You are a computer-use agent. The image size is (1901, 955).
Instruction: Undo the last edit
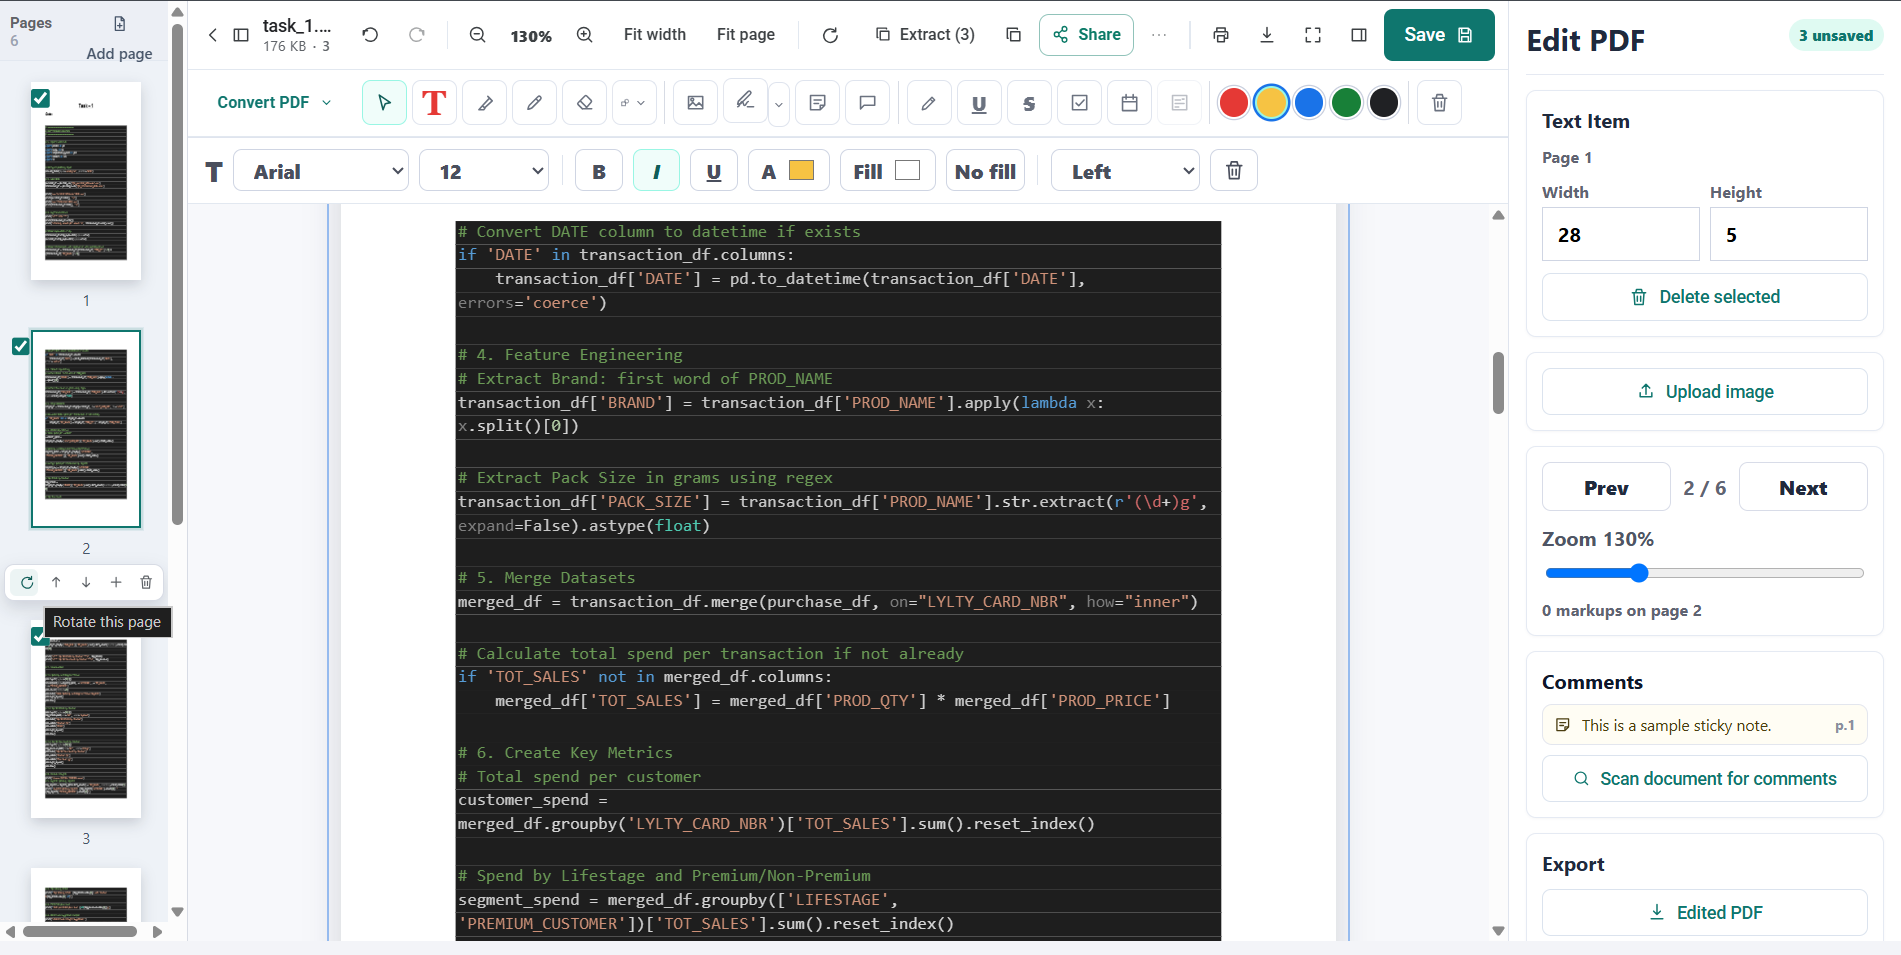pos(370,35)
